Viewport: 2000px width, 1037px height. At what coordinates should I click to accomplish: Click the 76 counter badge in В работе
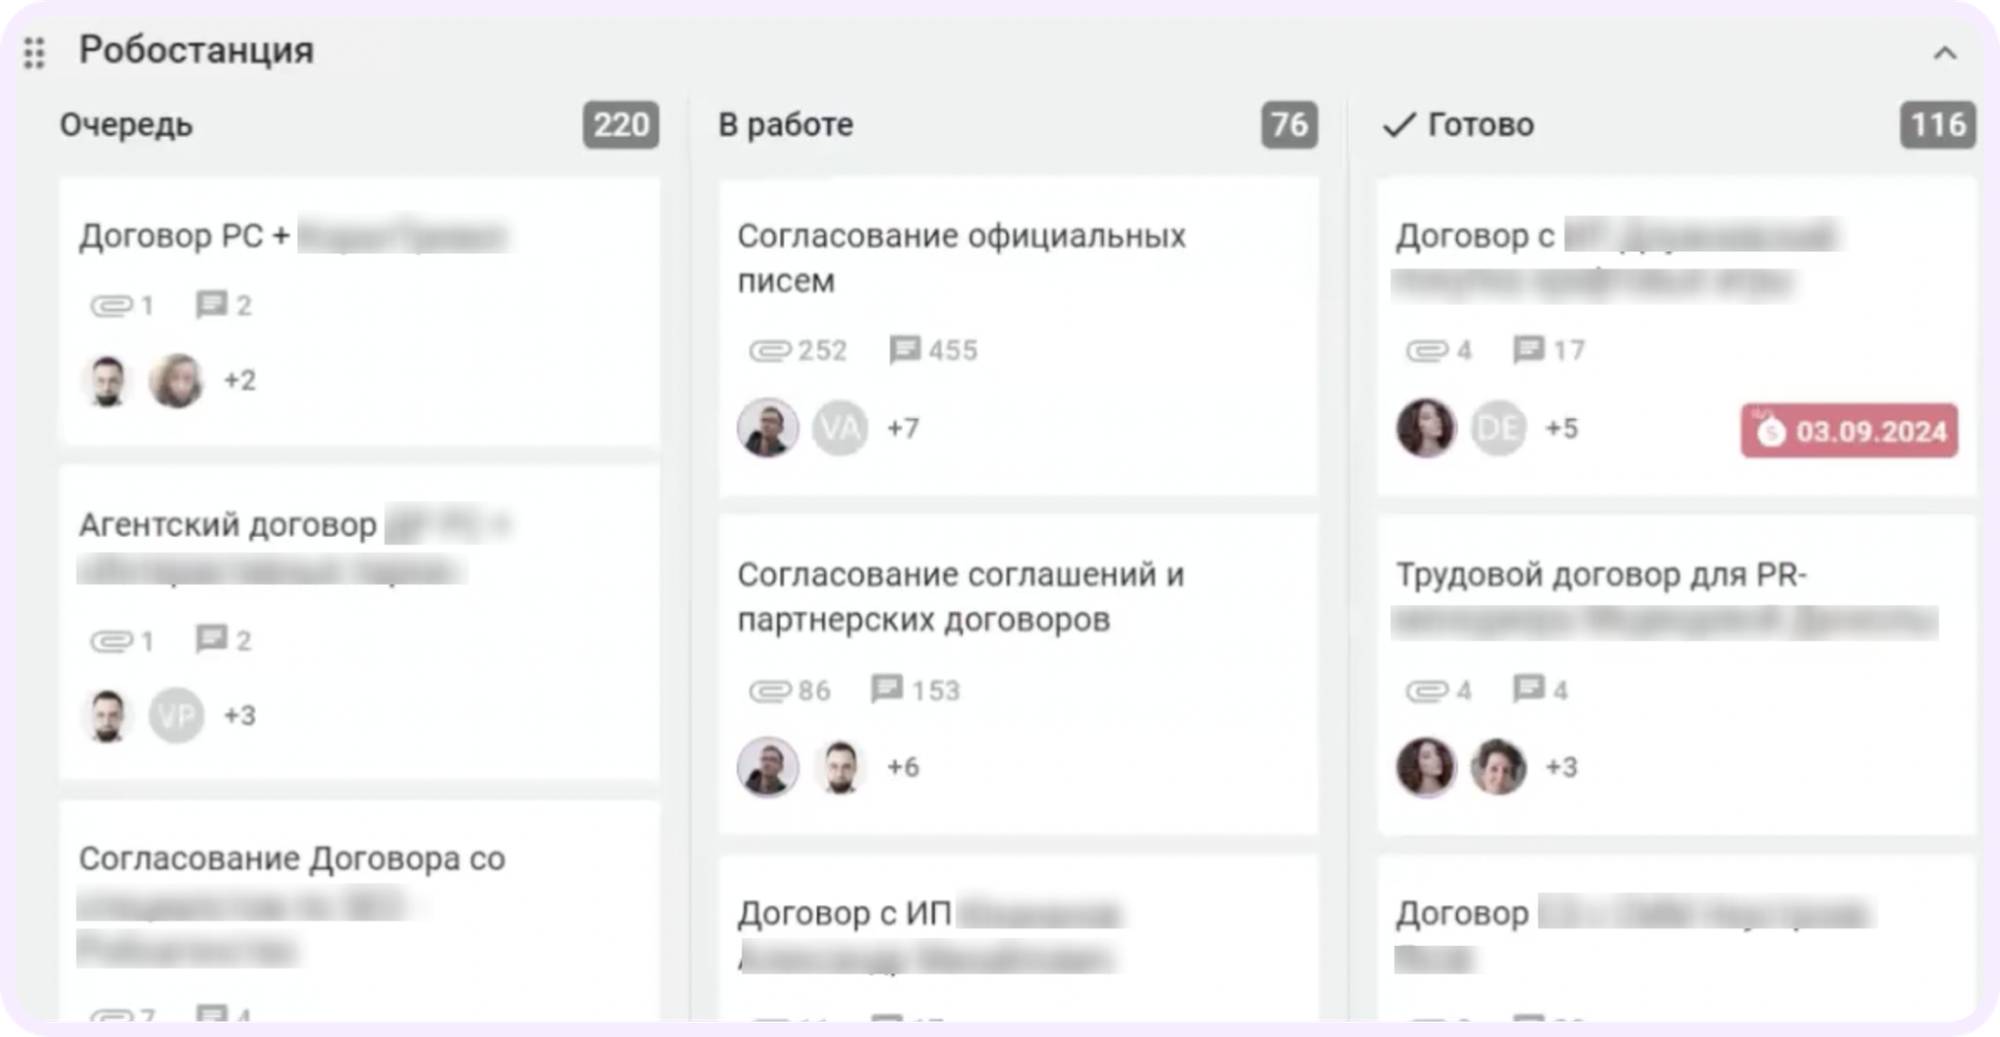(1288, 125)
